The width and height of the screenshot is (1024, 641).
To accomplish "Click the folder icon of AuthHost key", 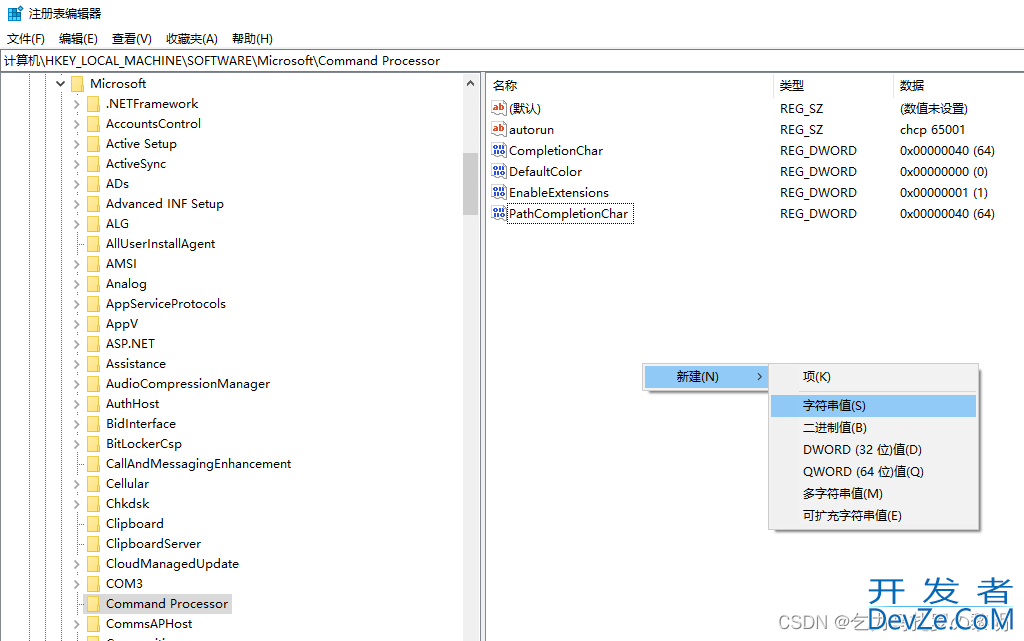I will coord(93,403).
